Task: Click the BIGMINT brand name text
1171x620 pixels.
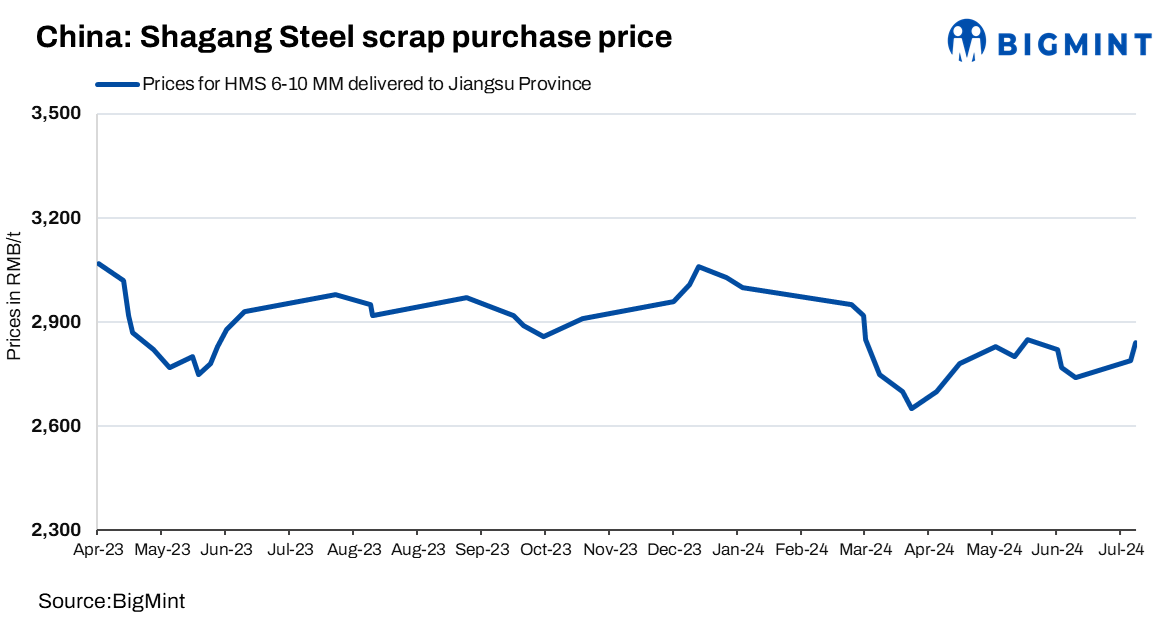Action: (1074, 43)
